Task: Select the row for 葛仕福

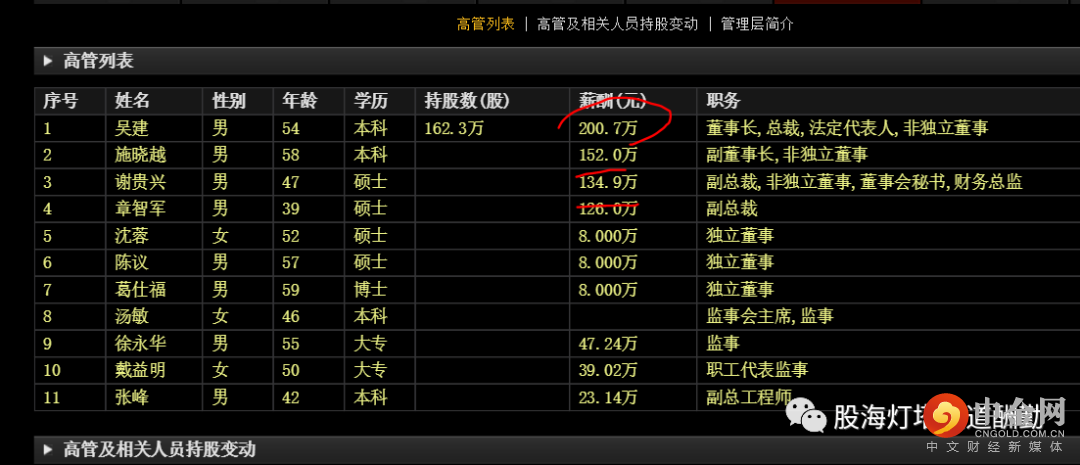Action: coord(557,289)
